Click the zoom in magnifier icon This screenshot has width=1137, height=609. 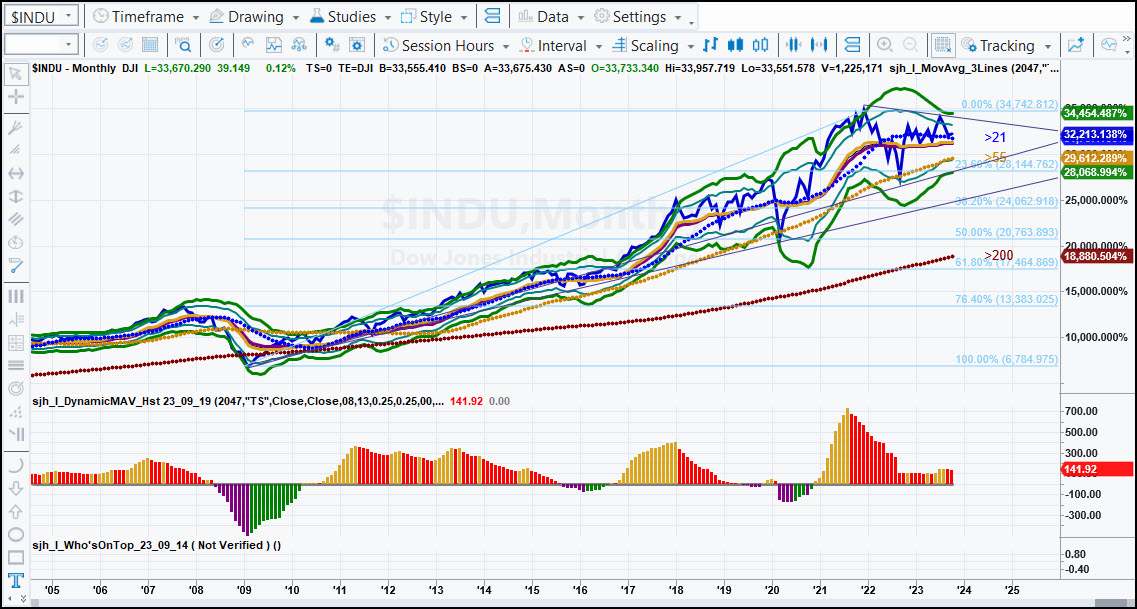coord(885,45)
